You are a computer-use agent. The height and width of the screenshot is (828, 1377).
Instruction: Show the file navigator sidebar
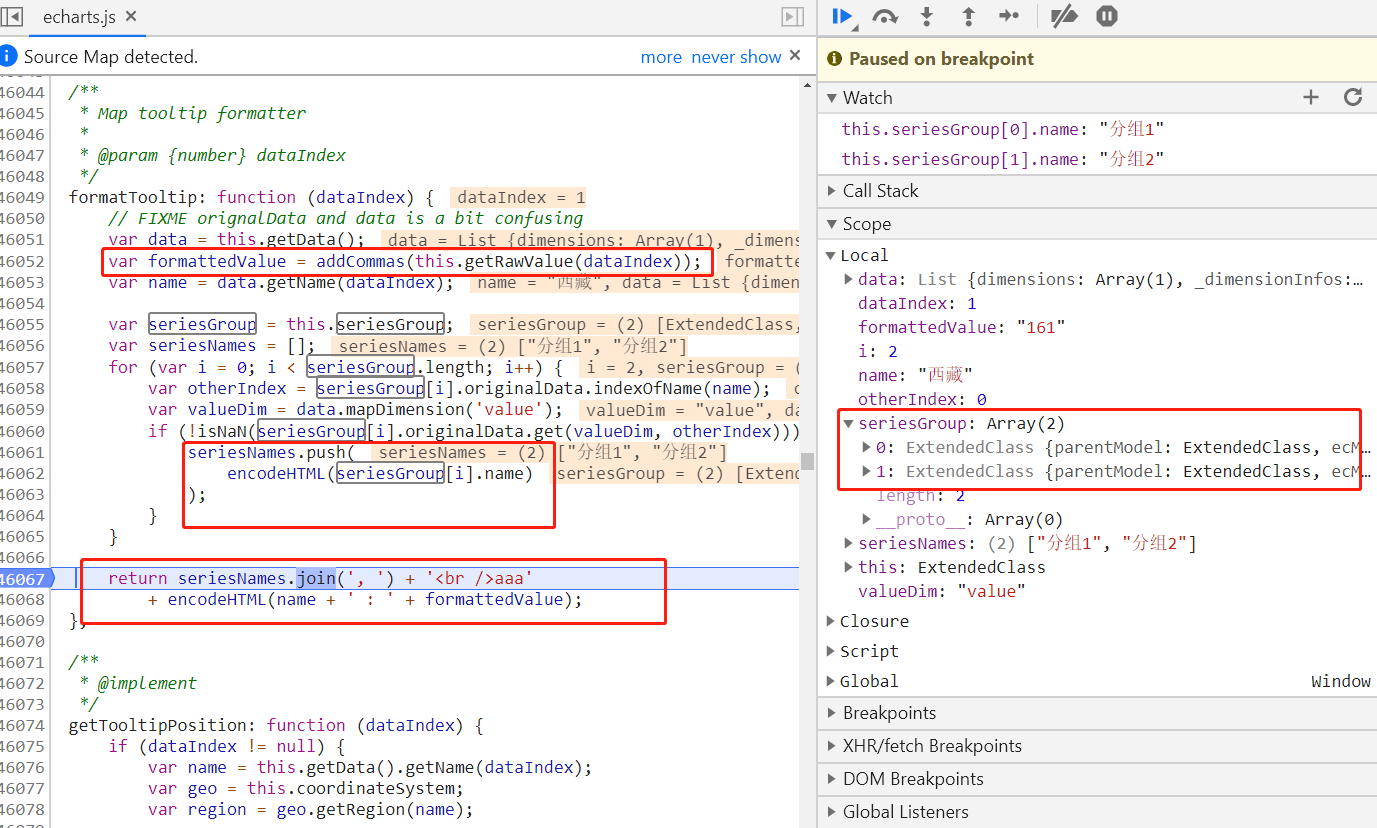click(11, 16)
